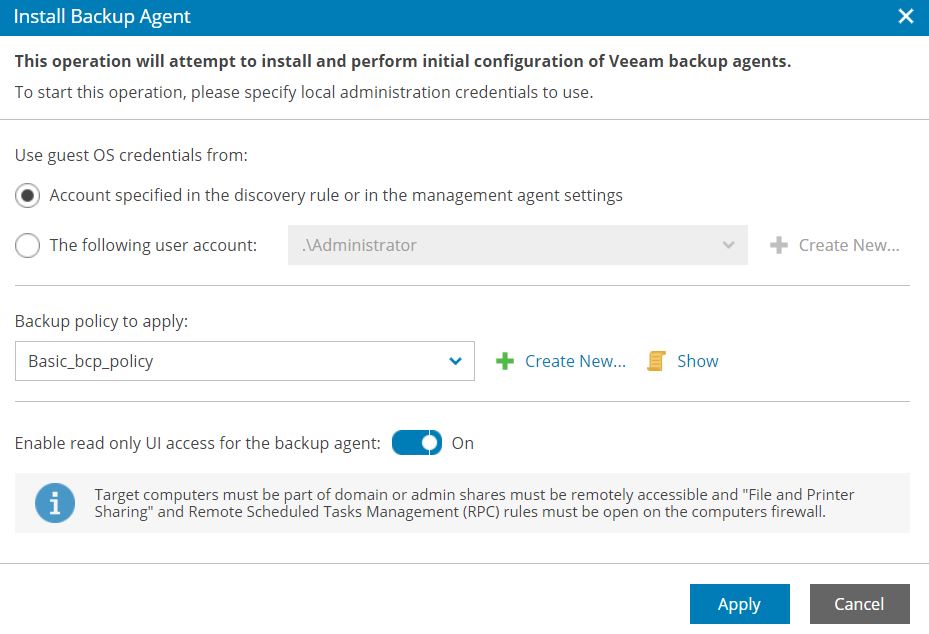929x634 pixels.
Task: Click the scroll document icon next to Show
Action: tap(656, 361)
